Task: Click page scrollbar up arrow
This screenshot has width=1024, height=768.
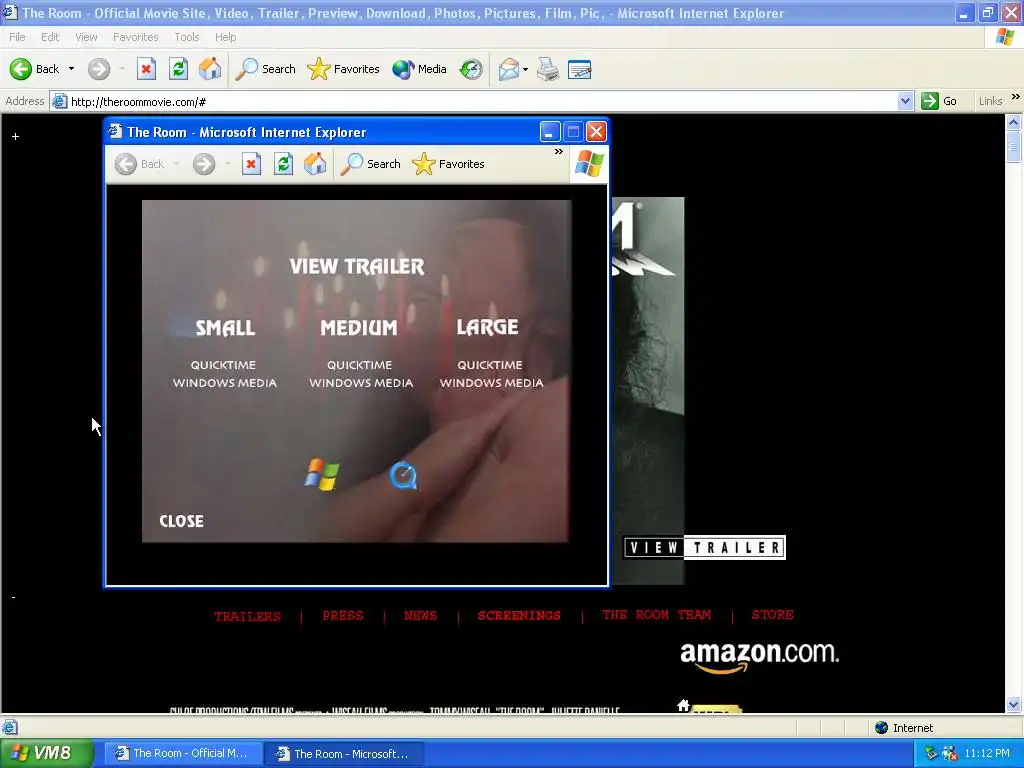Action: click(1014, 122)
